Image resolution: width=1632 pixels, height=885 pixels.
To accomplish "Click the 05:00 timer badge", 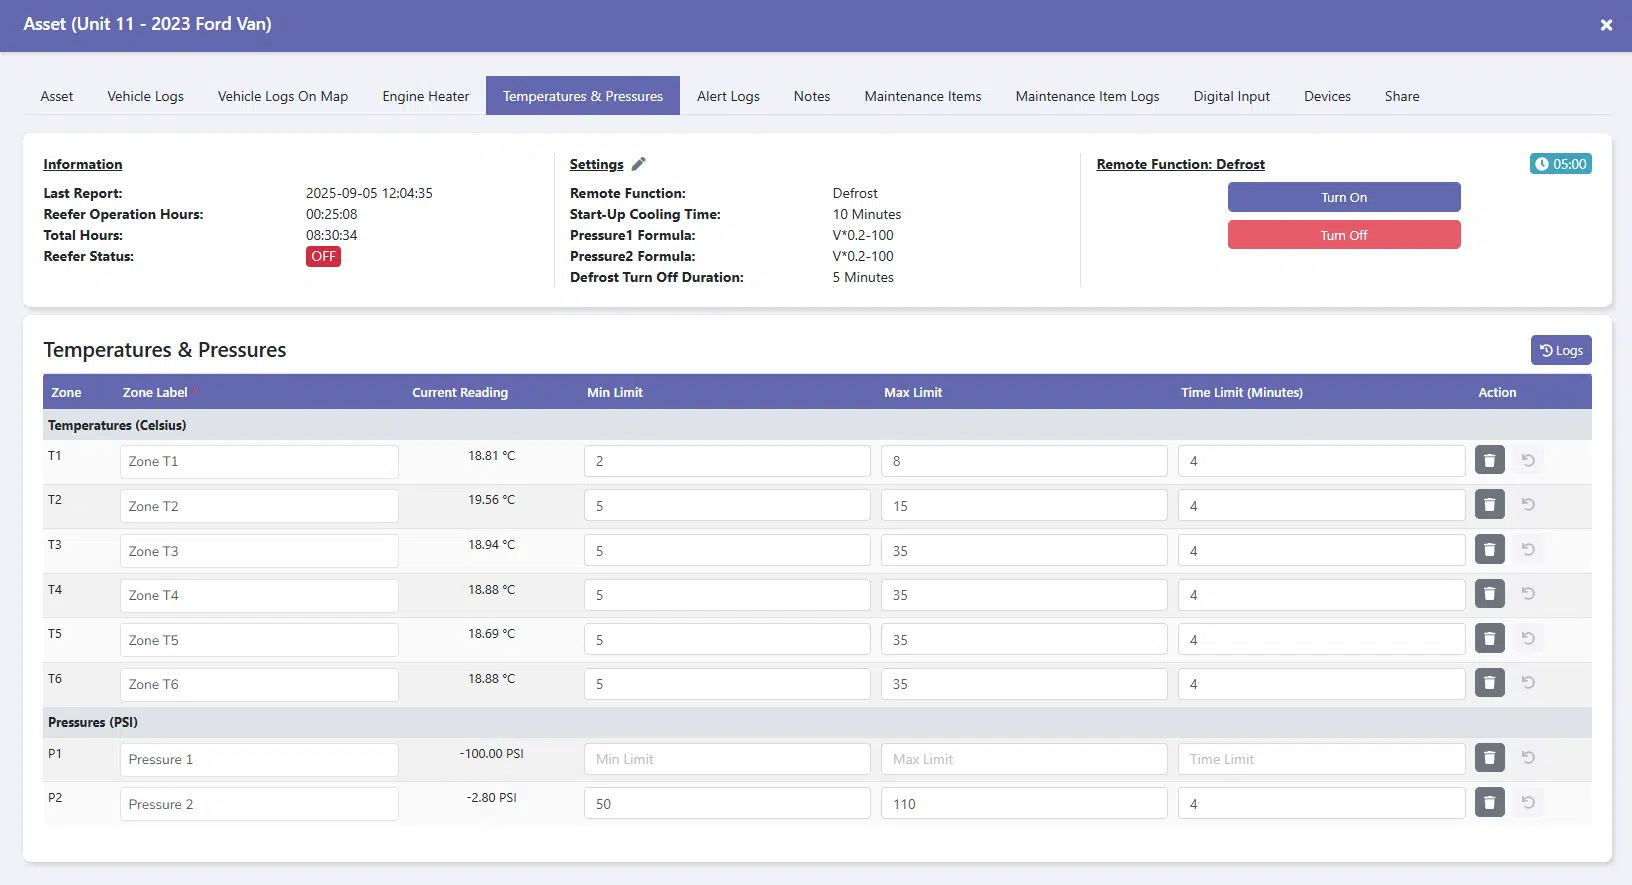I will pos(1560,164).
